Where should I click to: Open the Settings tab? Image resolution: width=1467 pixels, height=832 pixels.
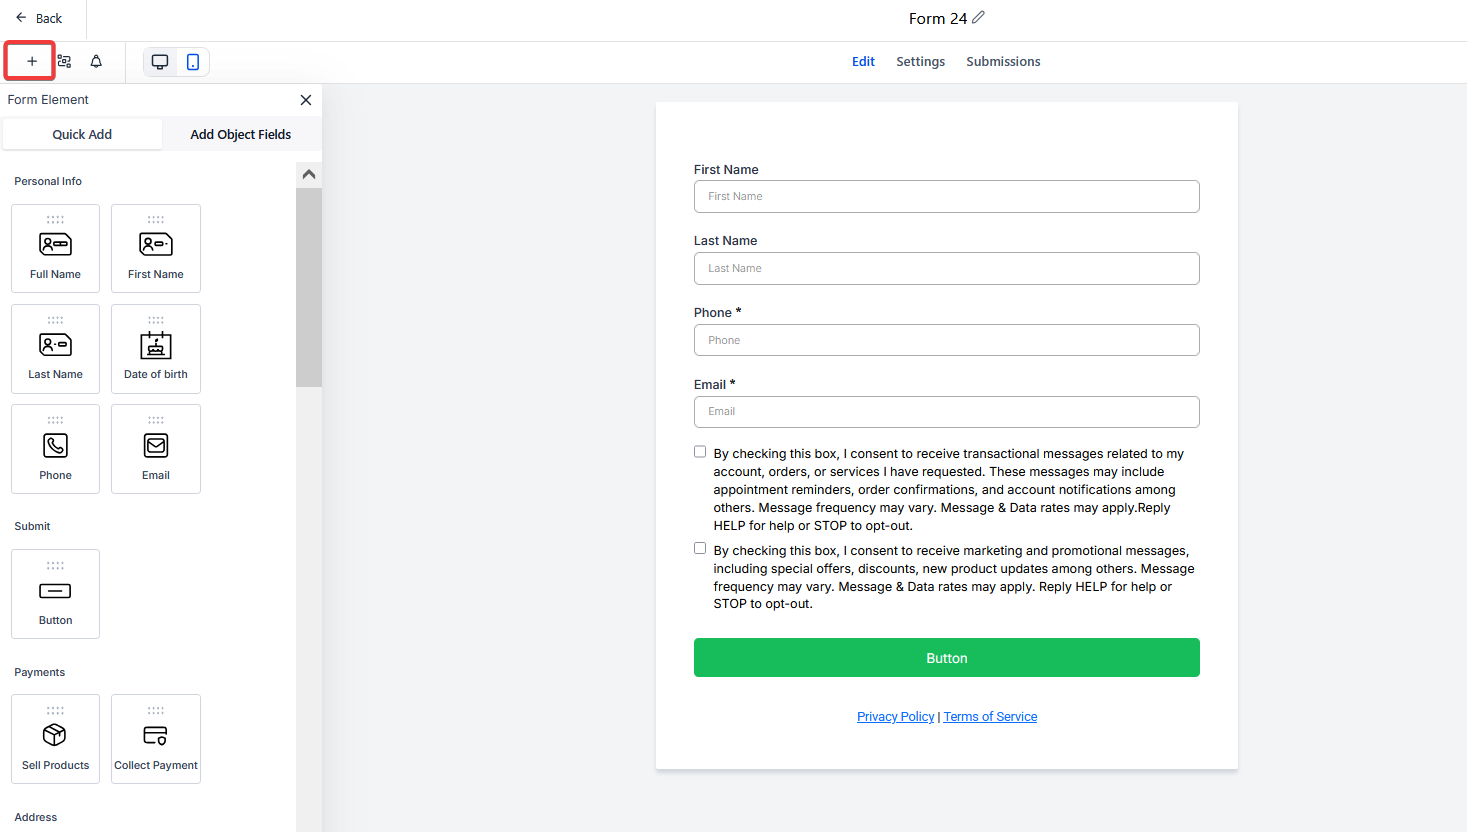(x=920, y=62)
